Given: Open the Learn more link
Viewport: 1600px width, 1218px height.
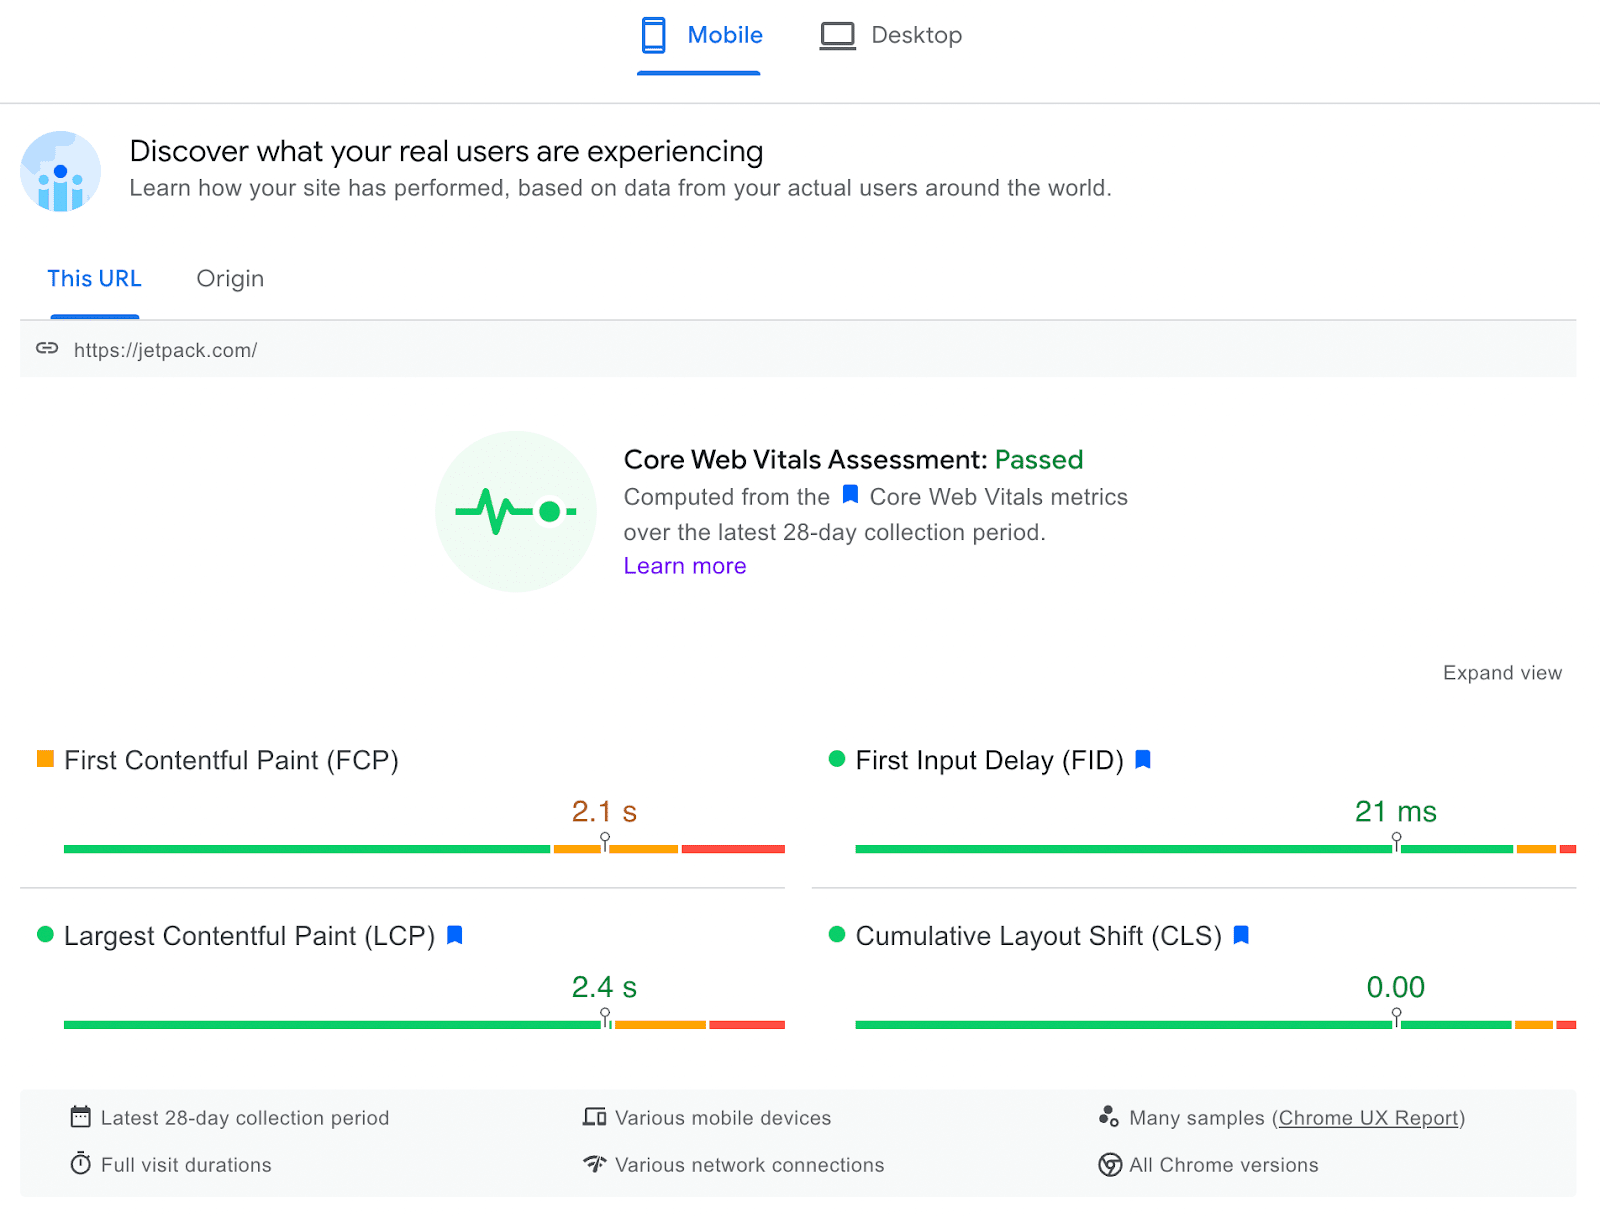Looking at the screenshot, I should click(685, 566).
